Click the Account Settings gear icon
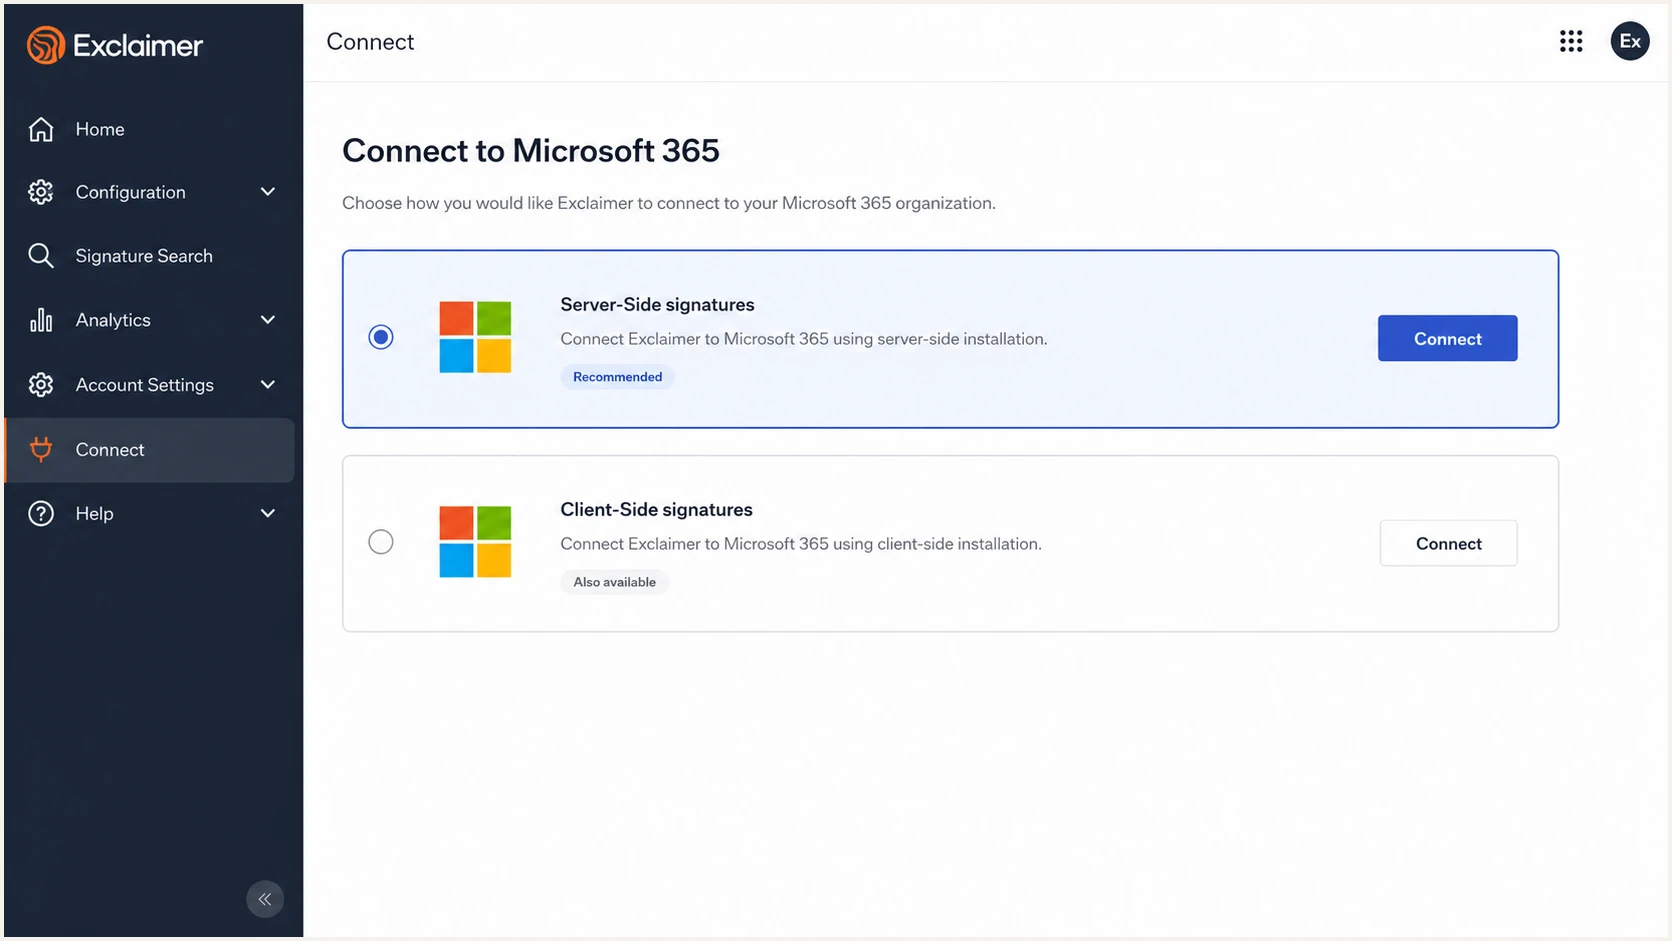This screenshot has width=1672, height=941. [41, 385]
